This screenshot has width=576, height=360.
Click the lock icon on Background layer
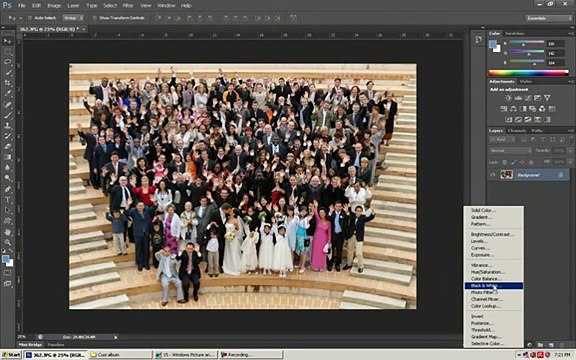(561, 175)
